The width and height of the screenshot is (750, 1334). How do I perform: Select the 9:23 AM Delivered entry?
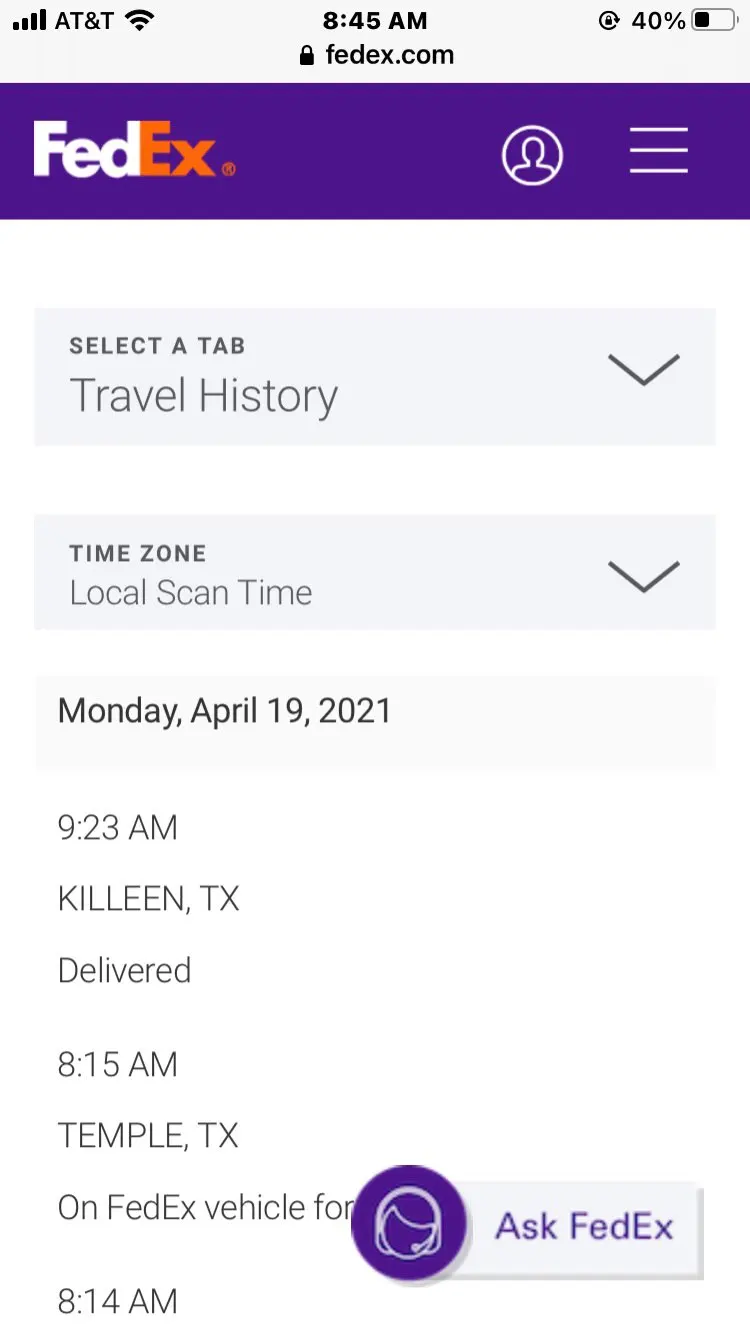coord(124,970)
